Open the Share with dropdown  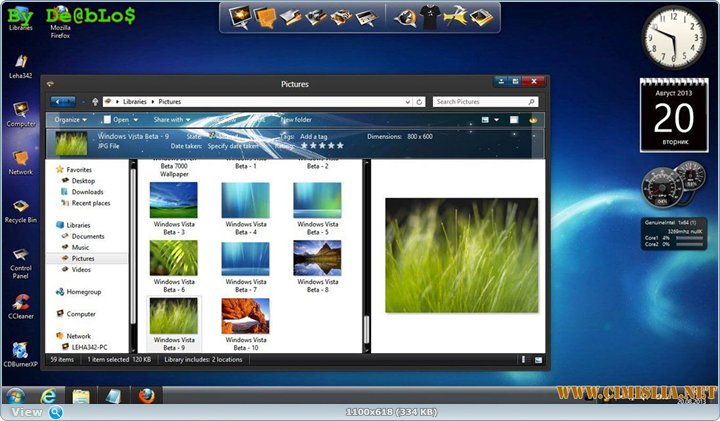coord(171,120)
